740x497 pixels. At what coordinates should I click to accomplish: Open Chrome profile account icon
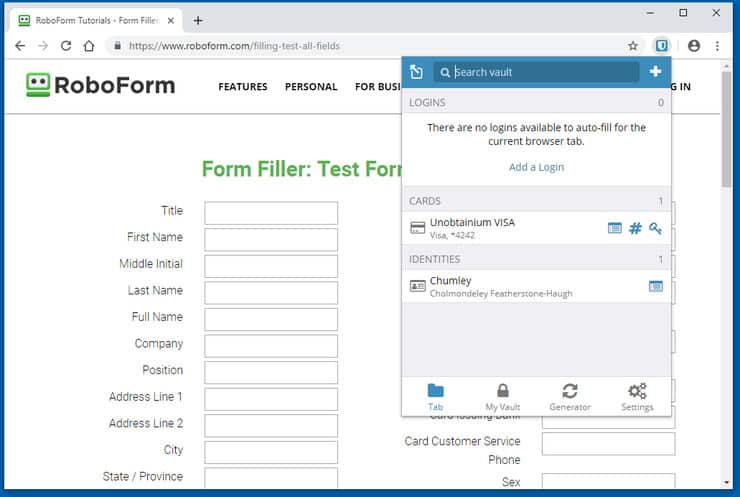pyautogui.click(x=694, y=46)
